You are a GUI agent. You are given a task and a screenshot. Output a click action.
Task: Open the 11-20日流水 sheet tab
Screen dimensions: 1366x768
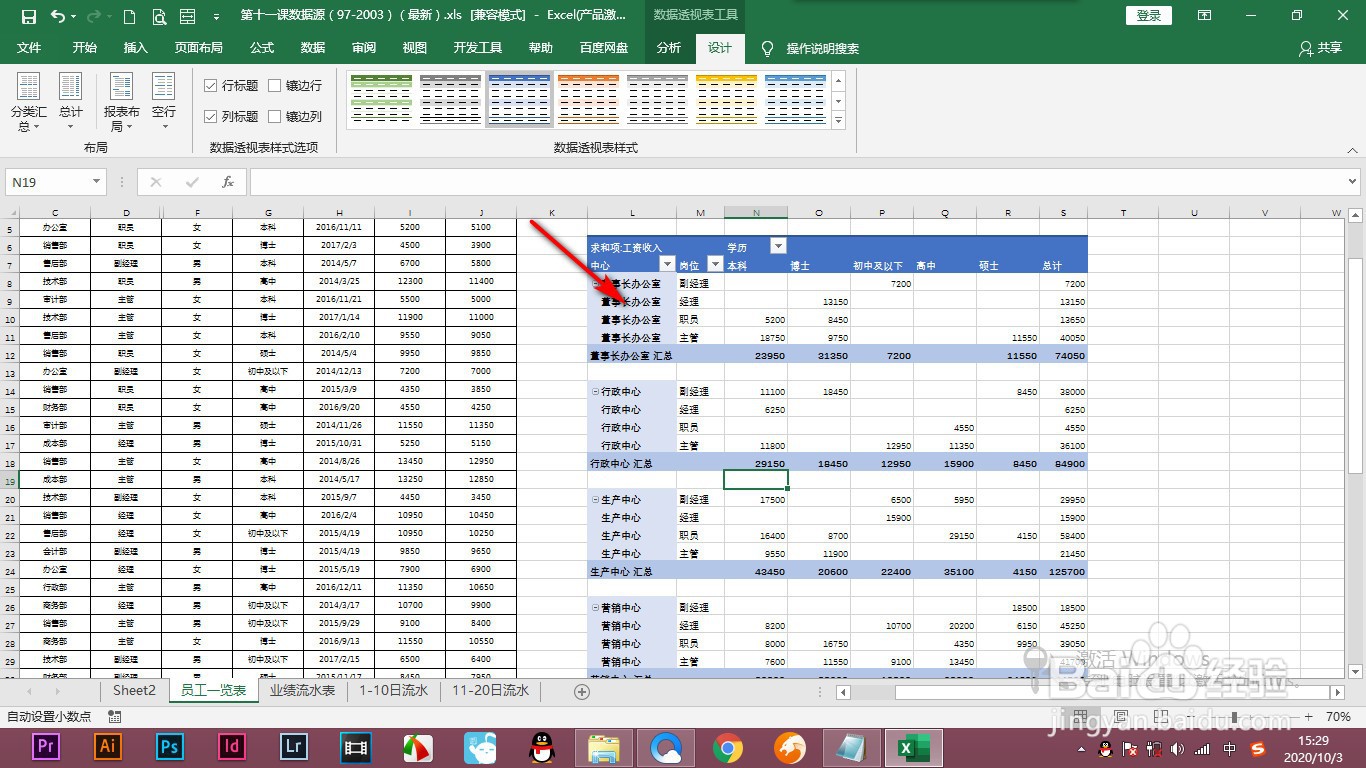point(490,690)
